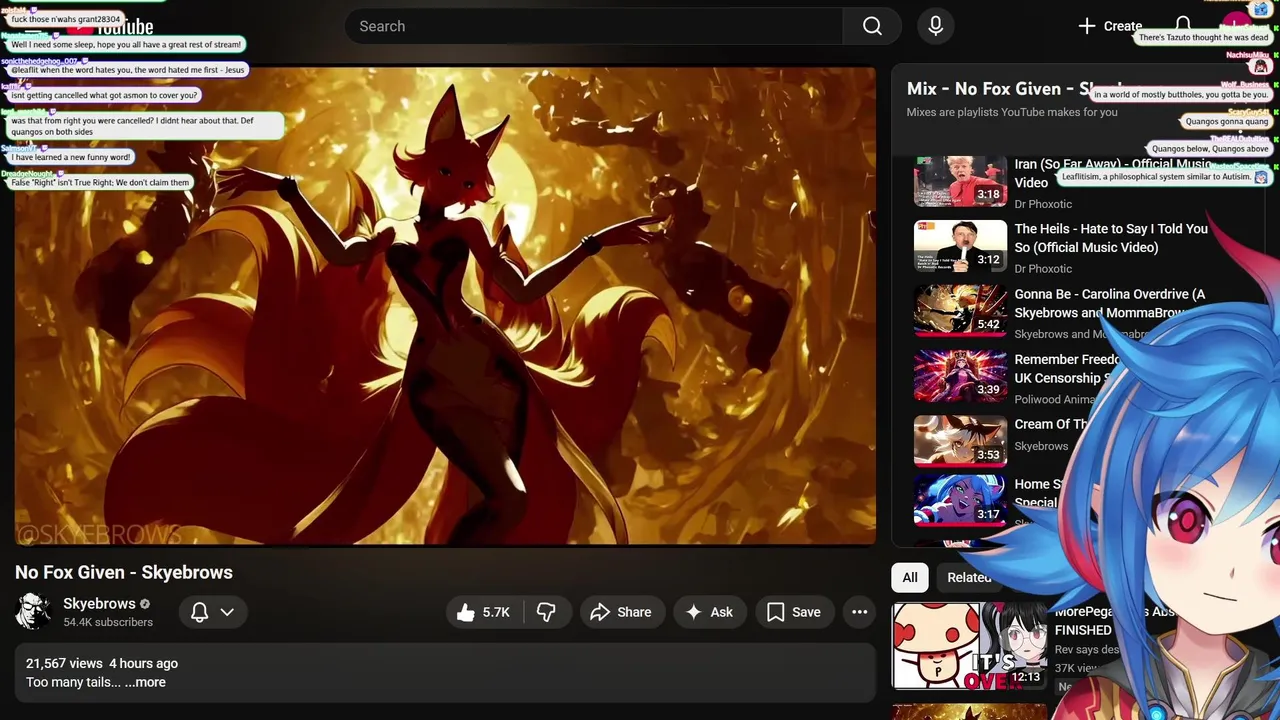Image resolution: width=1280 pixels, height=720 pixels.
Task: Open the notifications bell in the header
Action: 1183,25
